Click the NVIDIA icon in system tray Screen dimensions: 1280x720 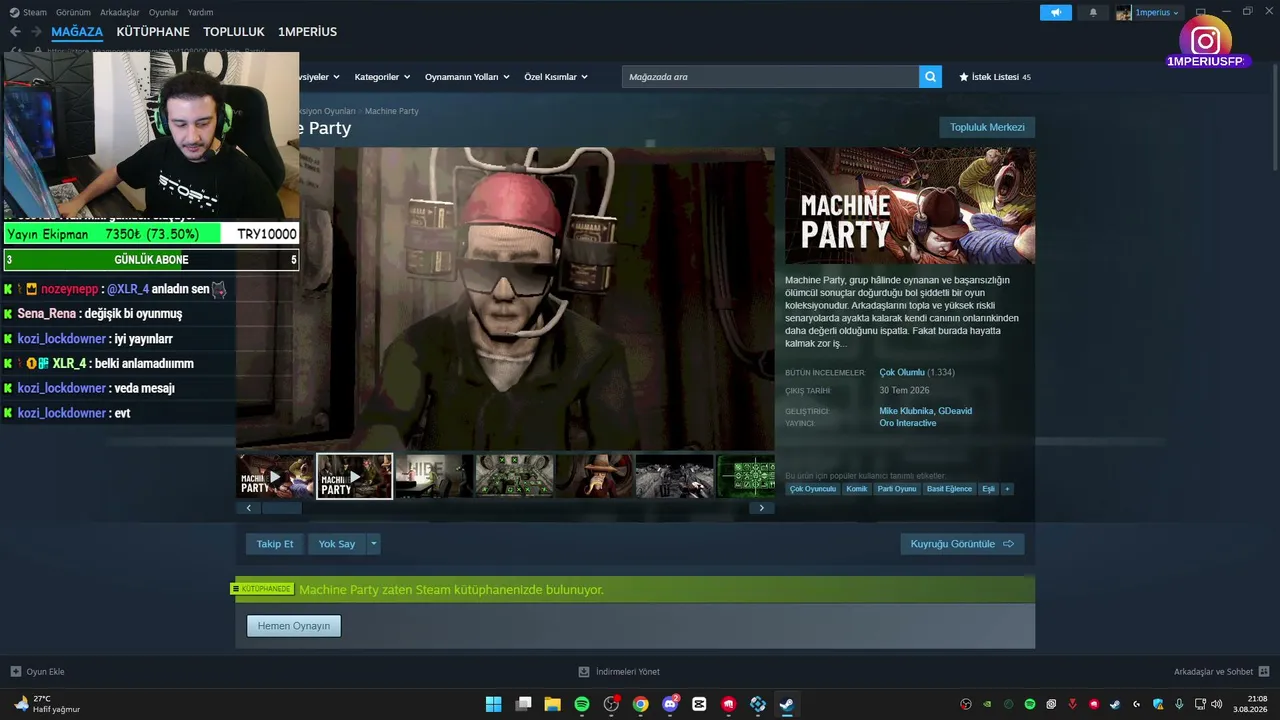pos(987,704)
